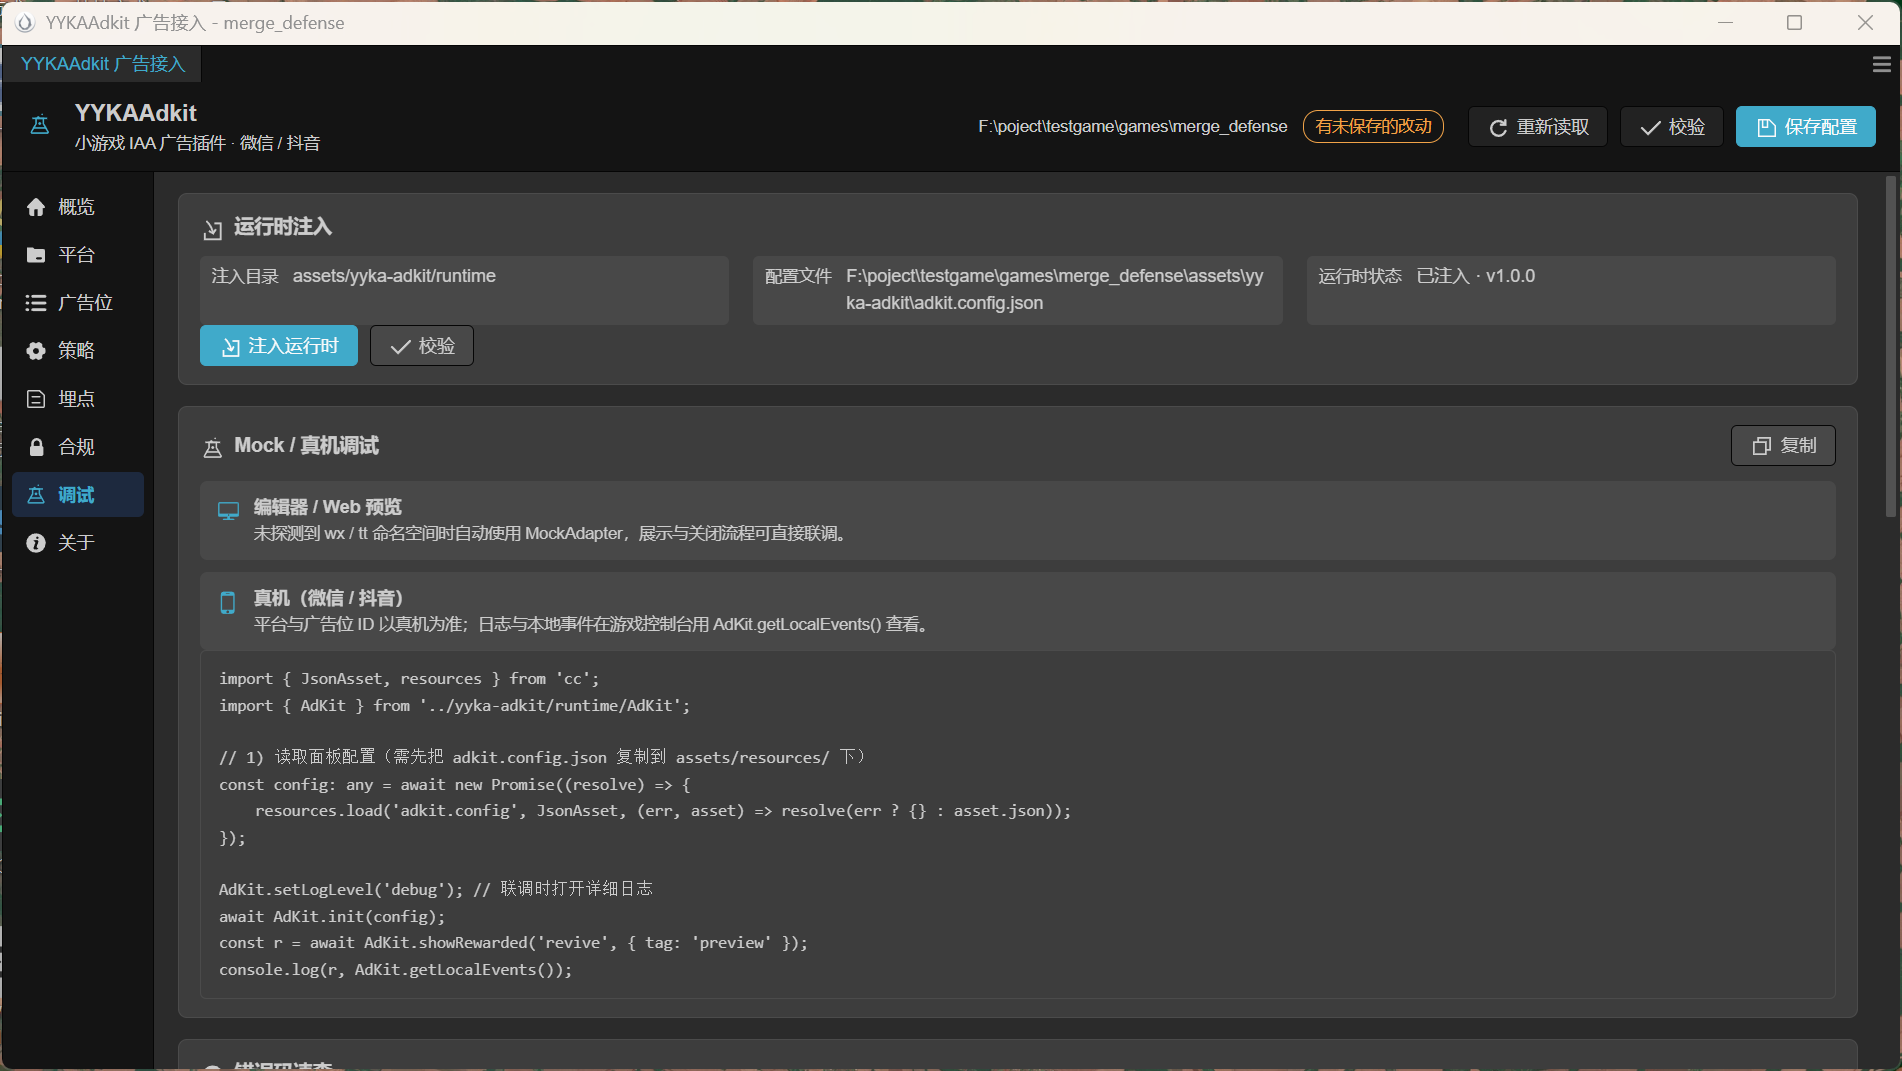The height and width of the screenshot is (1071, 1902).
Task: Select the 调试 debug section
Action: pyautogui.click(x=77, y=495)
